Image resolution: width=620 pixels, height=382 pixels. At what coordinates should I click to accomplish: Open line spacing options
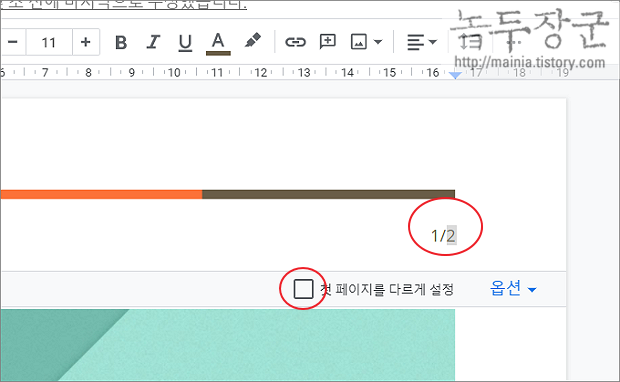[x=470, y=42]
